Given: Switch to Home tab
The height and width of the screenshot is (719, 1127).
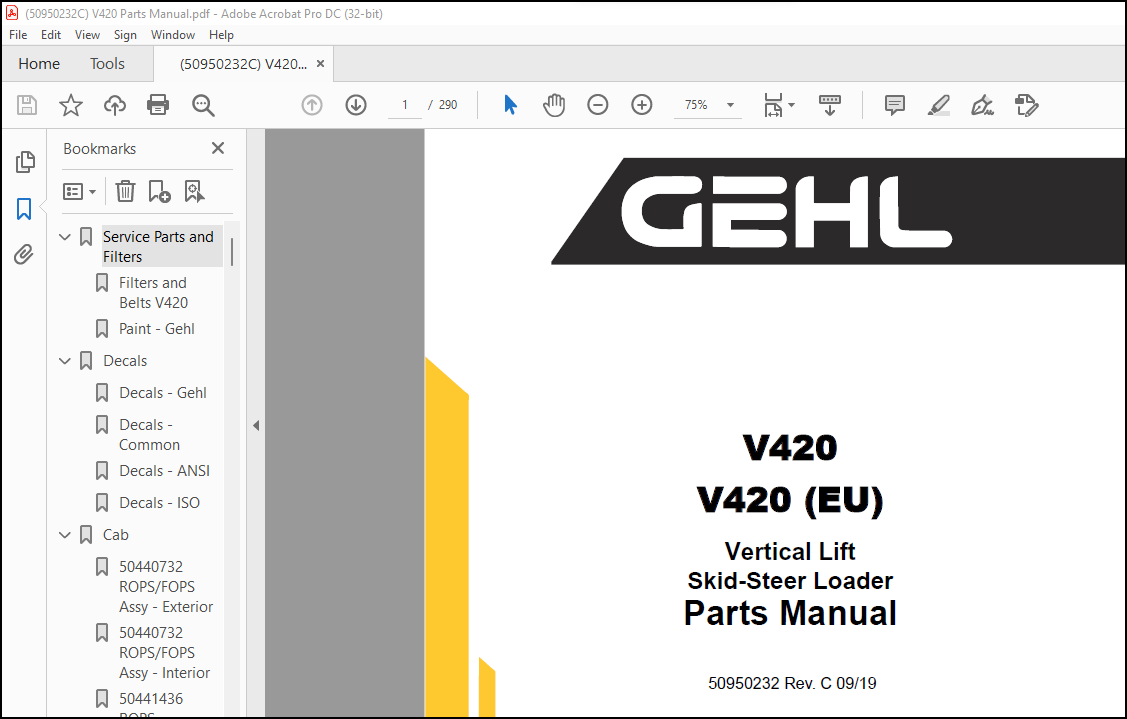Looking at the screenshot, I should point(39,64).
